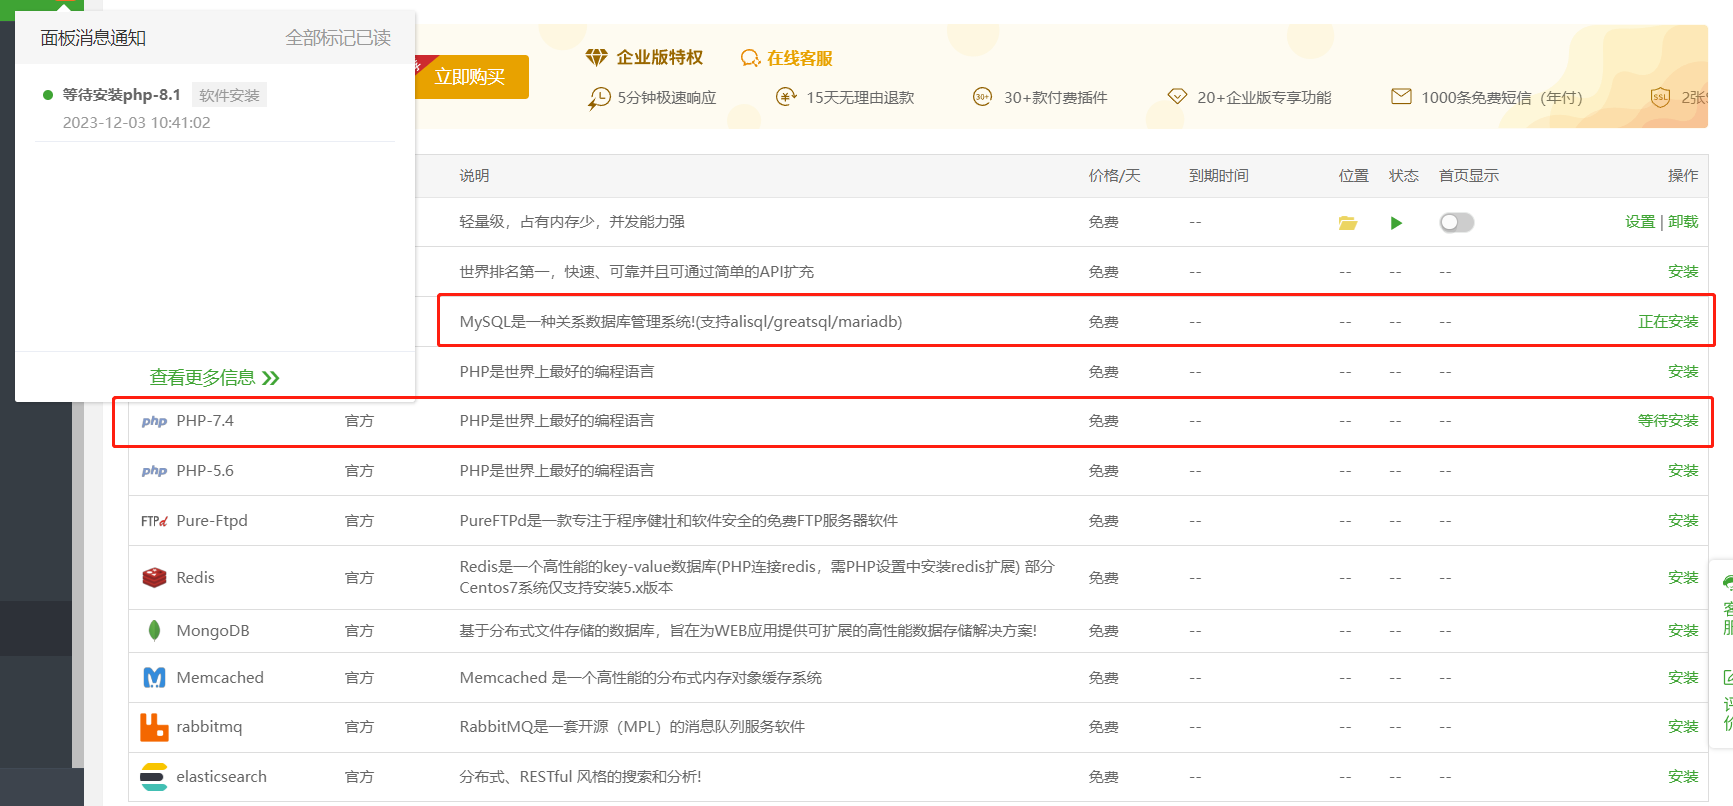
Task: Click the MySQL description text
Action: (x=681, y=322)
